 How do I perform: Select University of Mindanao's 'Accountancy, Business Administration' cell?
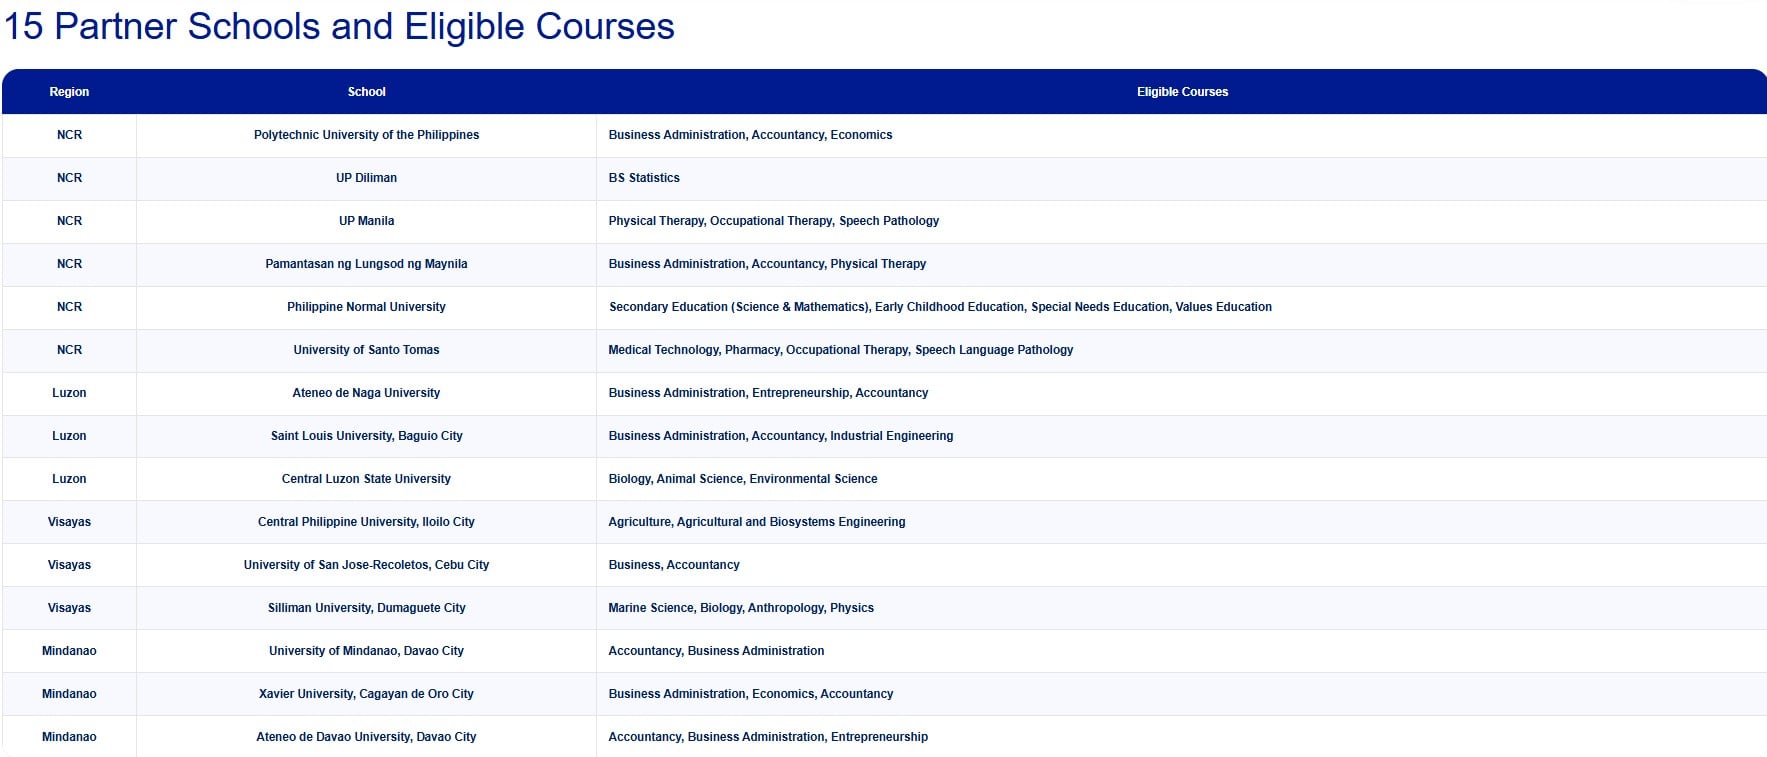(x=1182, y=651)
